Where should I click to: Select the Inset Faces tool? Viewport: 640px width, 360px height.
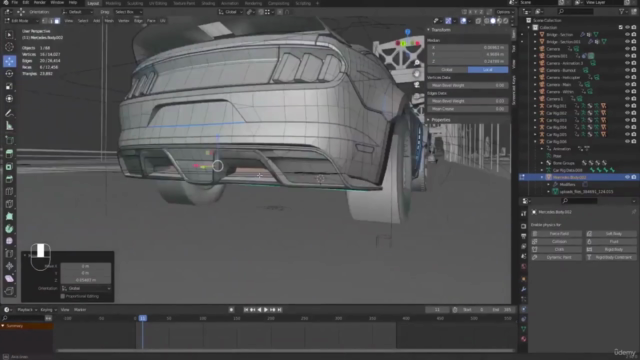click(9, 167)
